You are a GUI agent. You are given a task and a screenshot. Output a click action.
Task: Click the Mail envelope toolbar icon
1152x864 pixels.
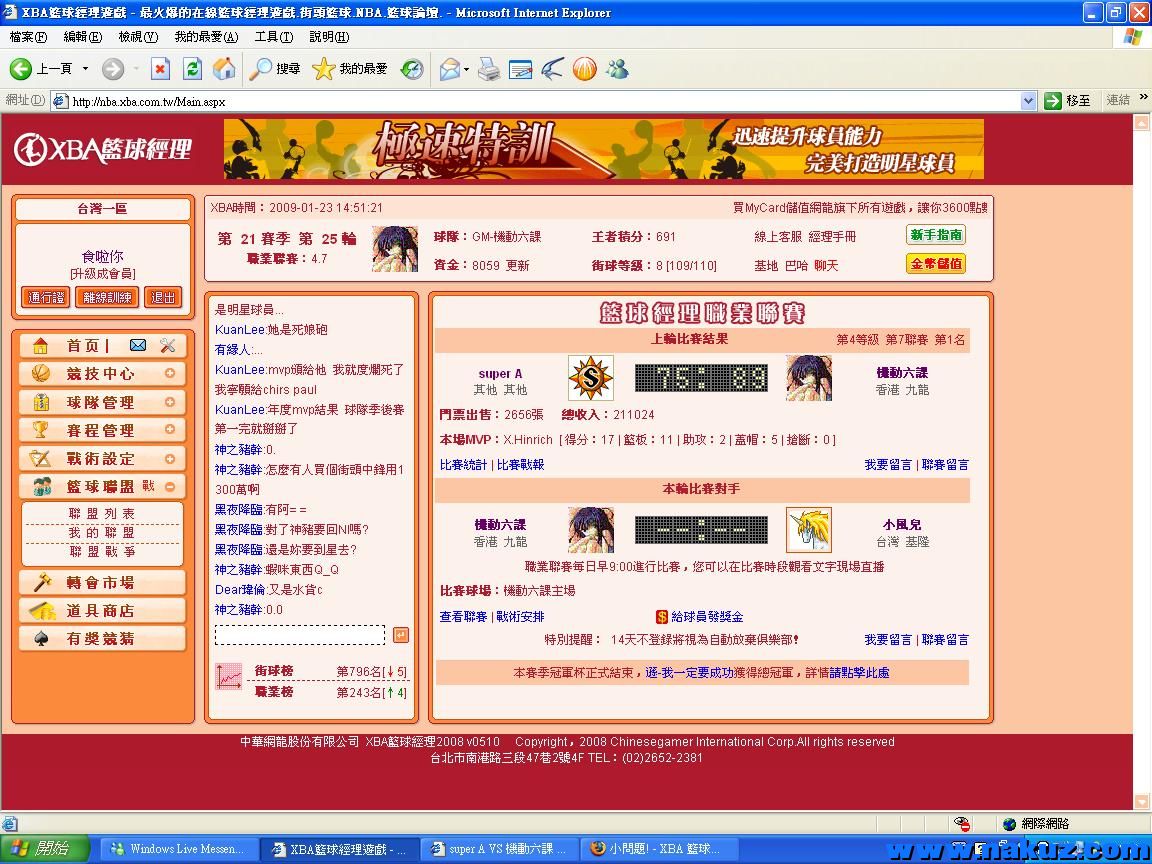point(449,69)
